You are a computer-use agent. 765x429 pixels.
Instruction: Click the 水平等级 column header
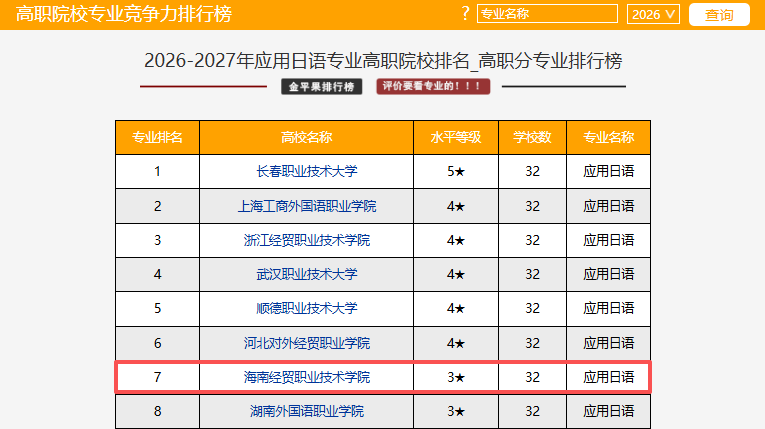tap(456, 138)
